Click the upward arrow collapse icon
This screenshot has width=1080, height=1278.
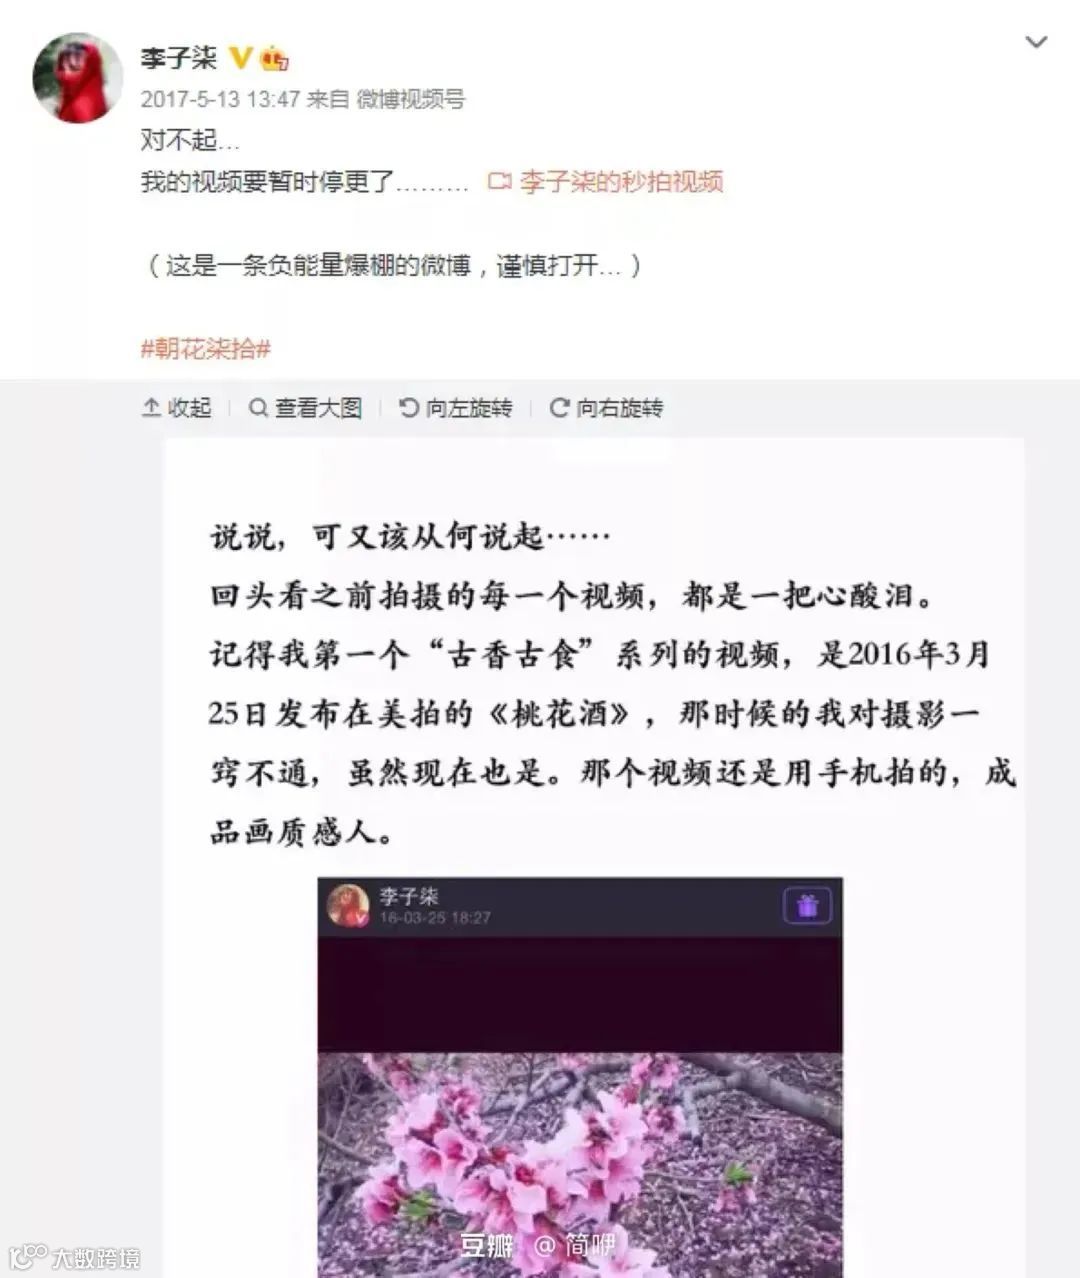pos(151,408)
